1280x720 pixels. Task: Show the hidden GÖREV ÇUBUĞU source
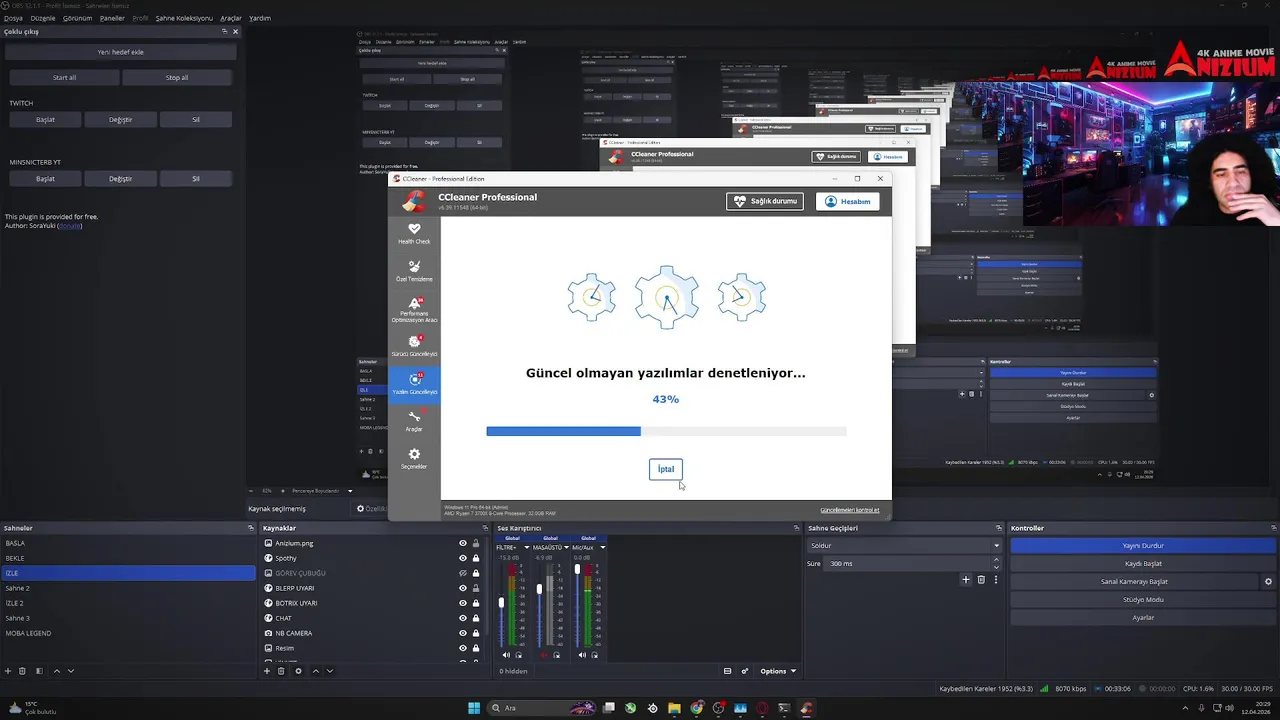462,573
